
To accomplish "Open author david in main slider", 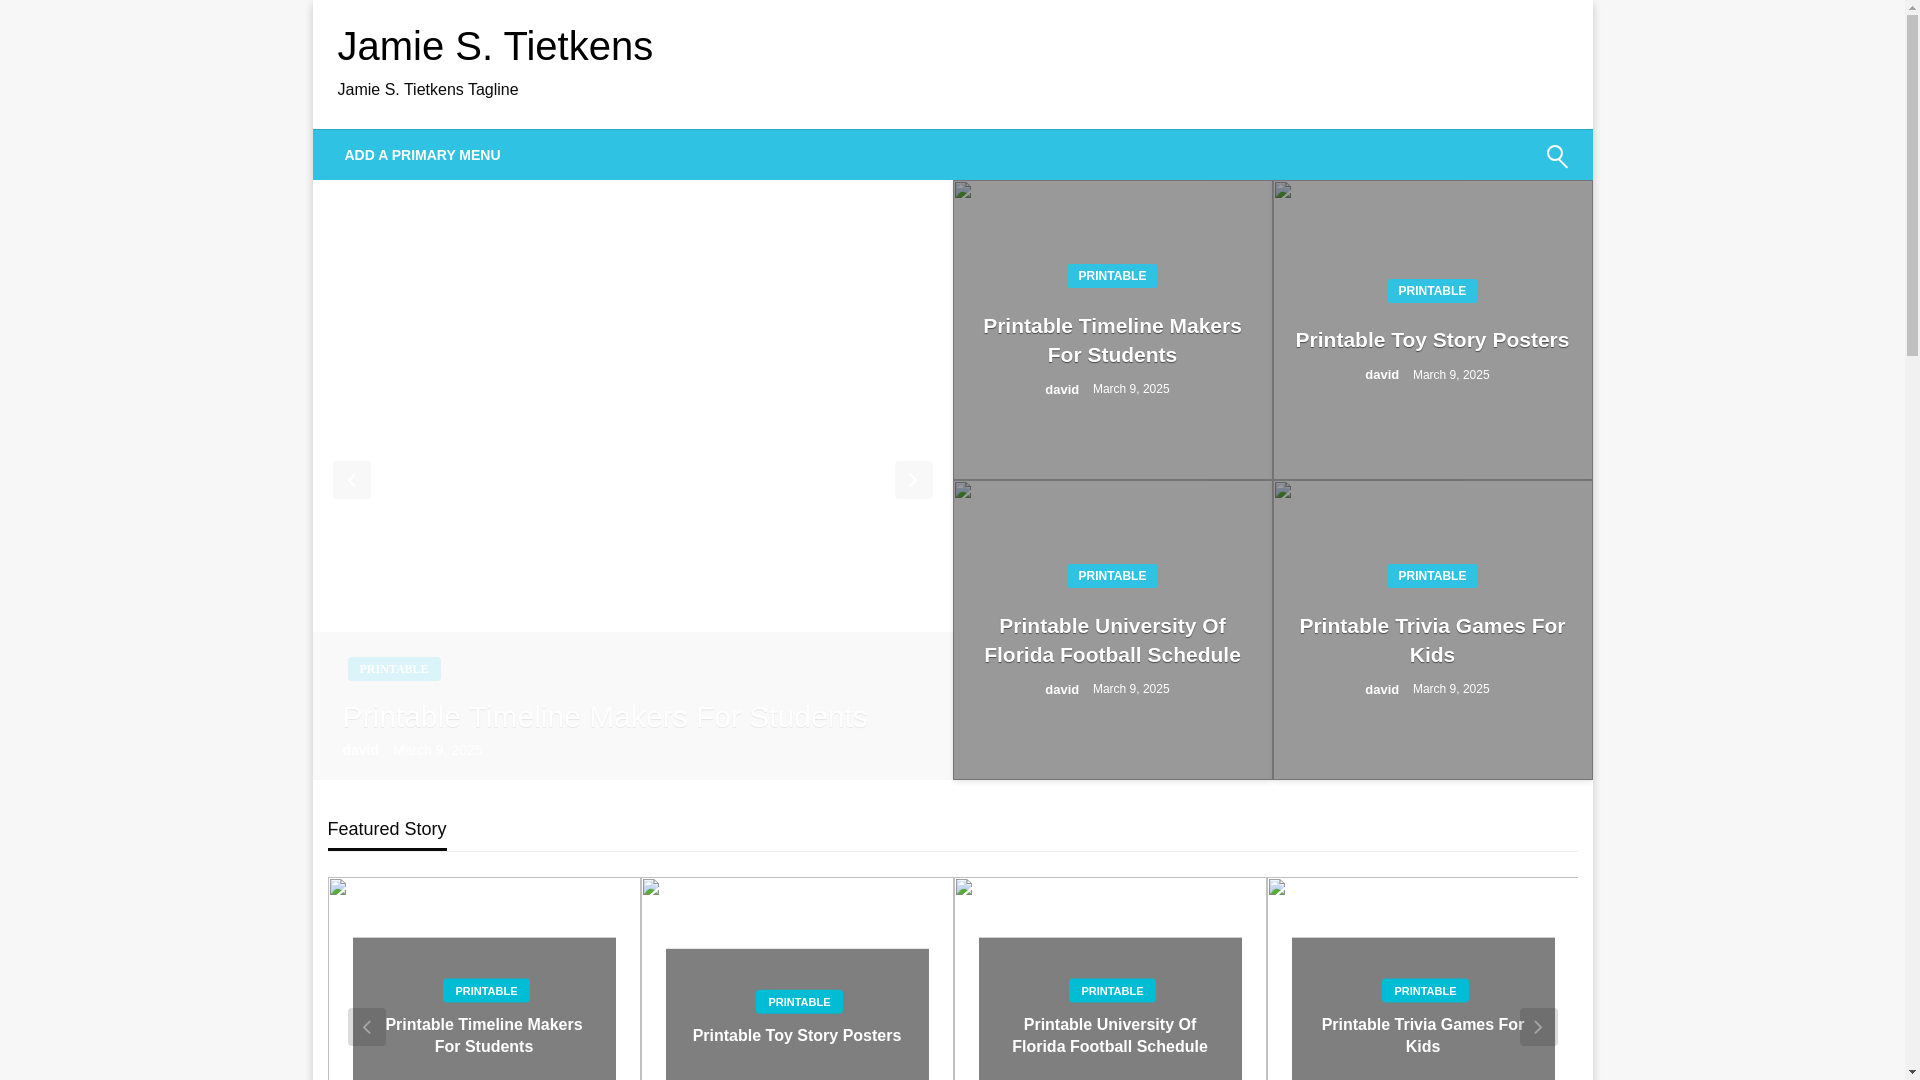I will [x=360, y=750].
